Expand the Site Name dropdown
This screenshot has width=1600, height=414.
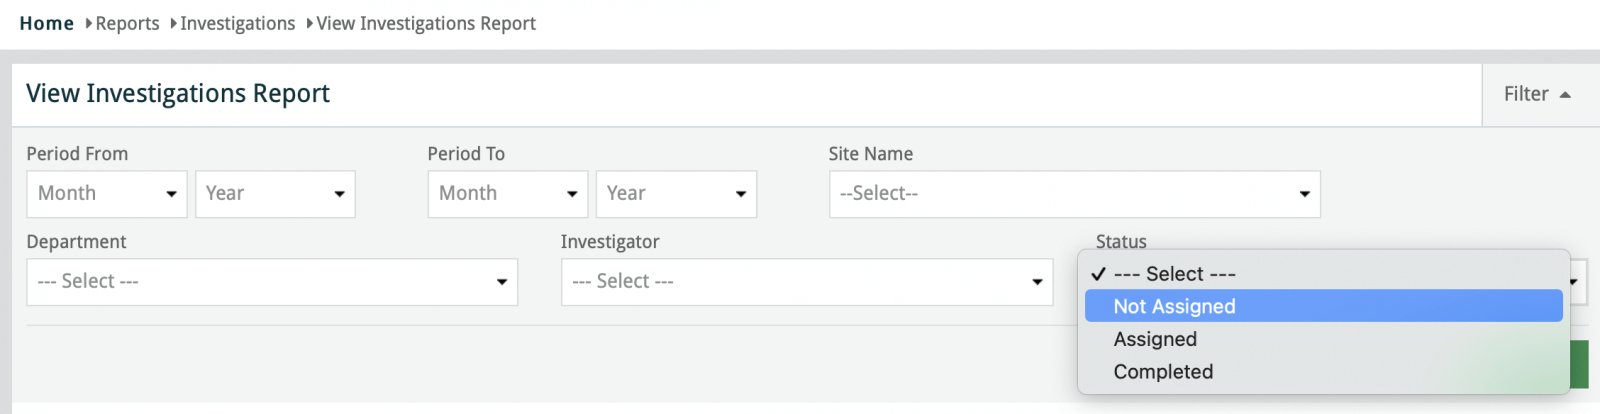[x=1074, y=194]
